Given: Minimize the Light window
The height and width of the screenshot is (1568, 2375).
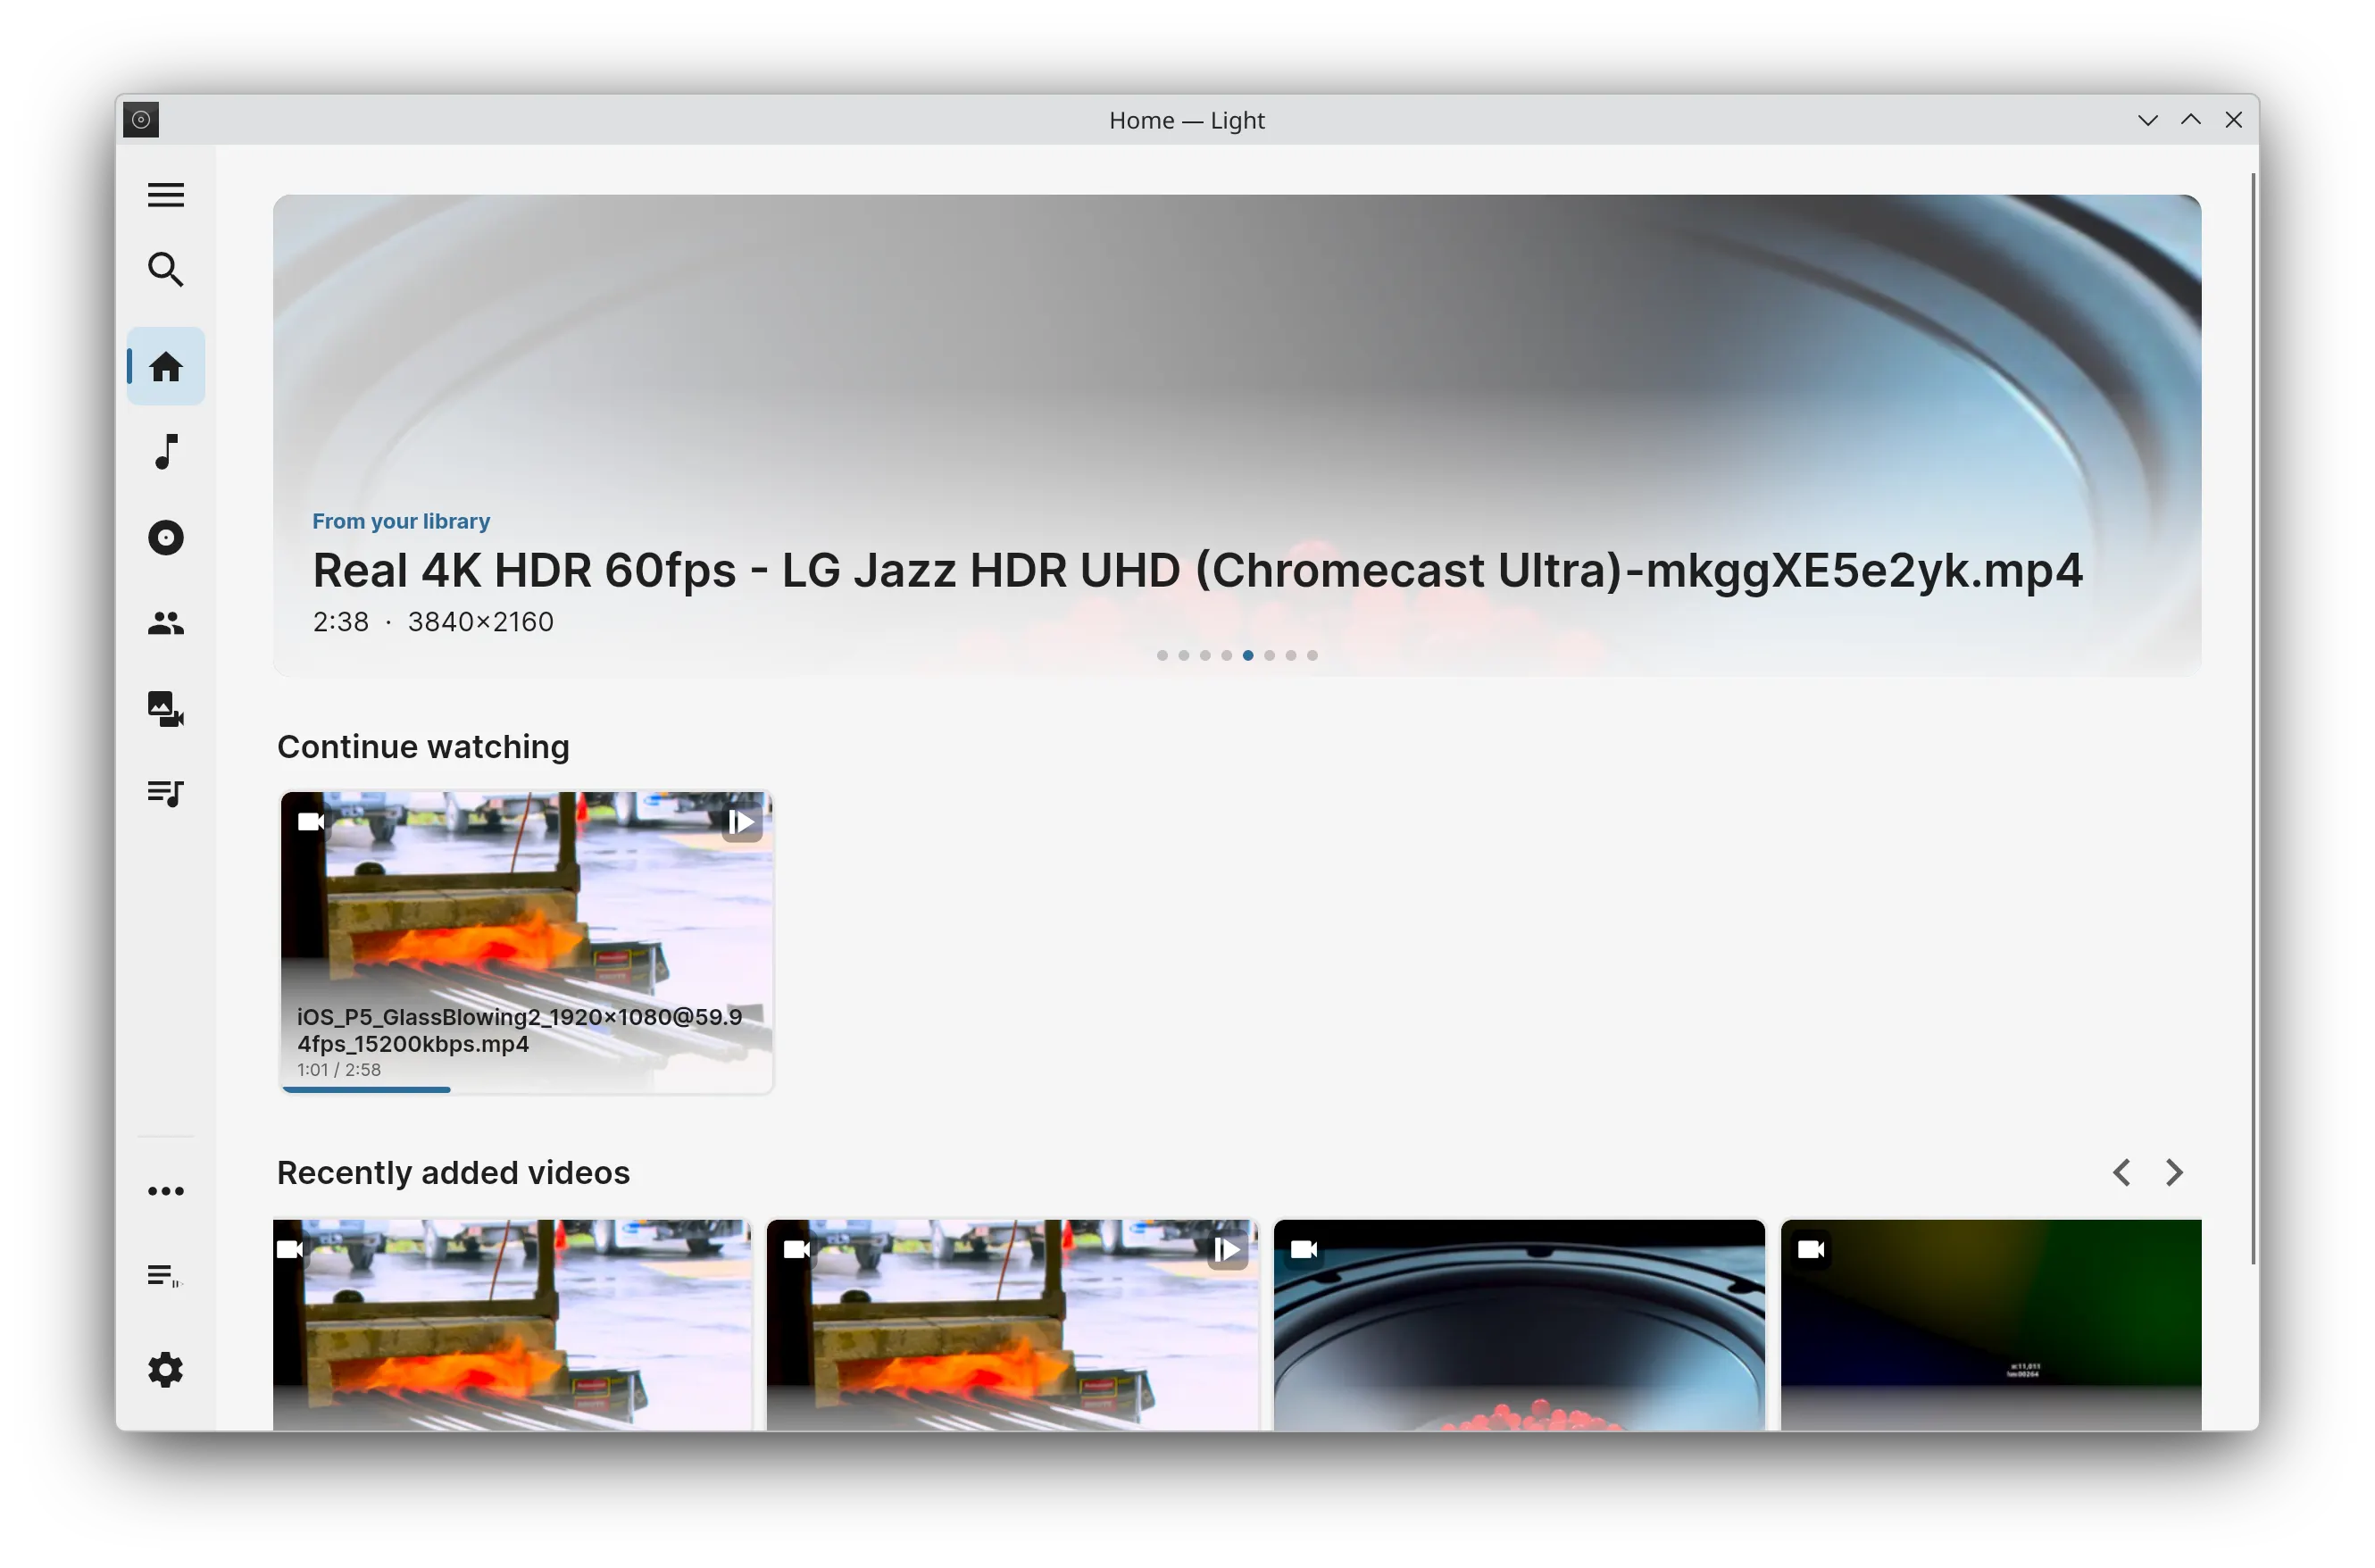Looking at the screenshot, I should [2148, 120].
